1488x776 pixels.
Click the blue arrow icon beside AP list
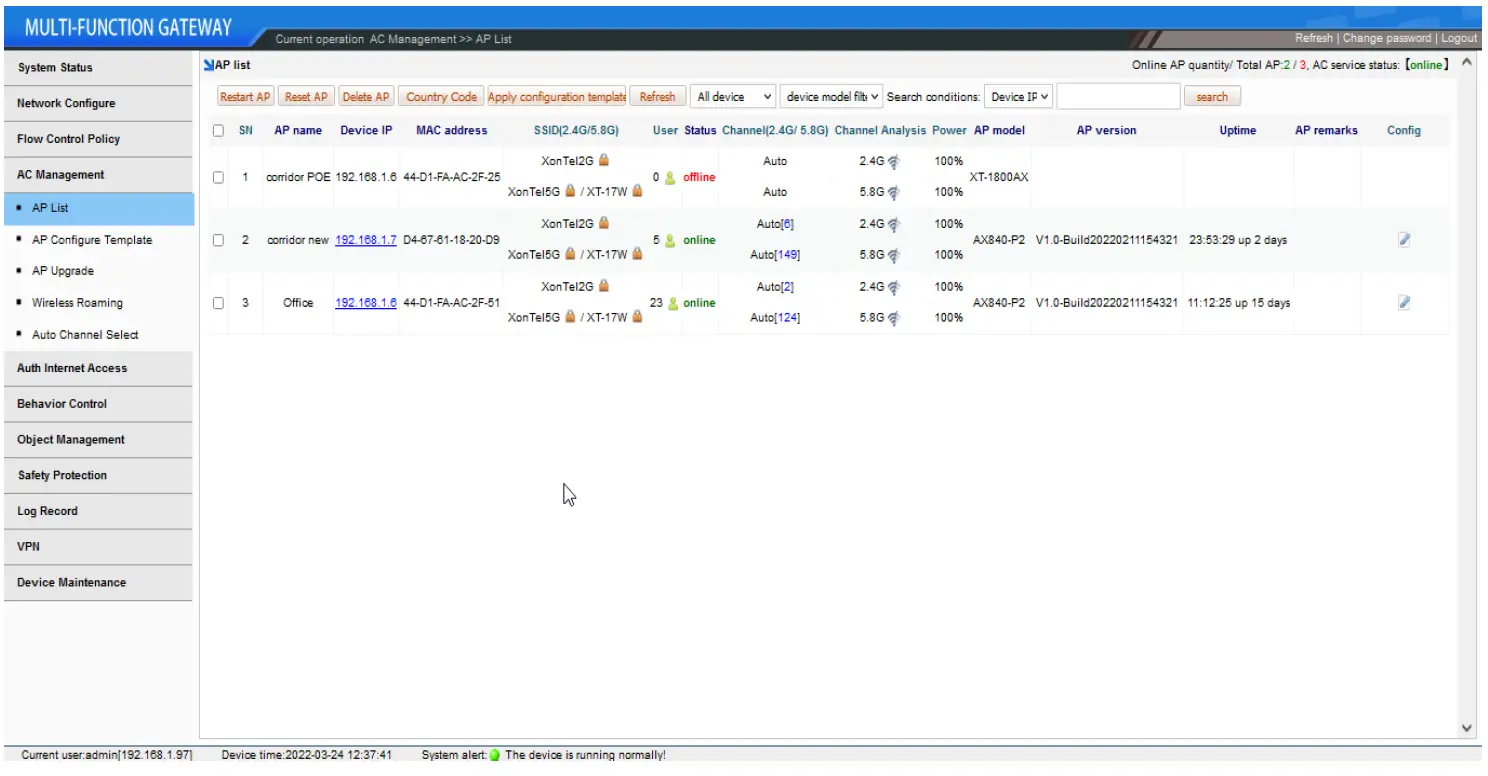click(209, 65)
